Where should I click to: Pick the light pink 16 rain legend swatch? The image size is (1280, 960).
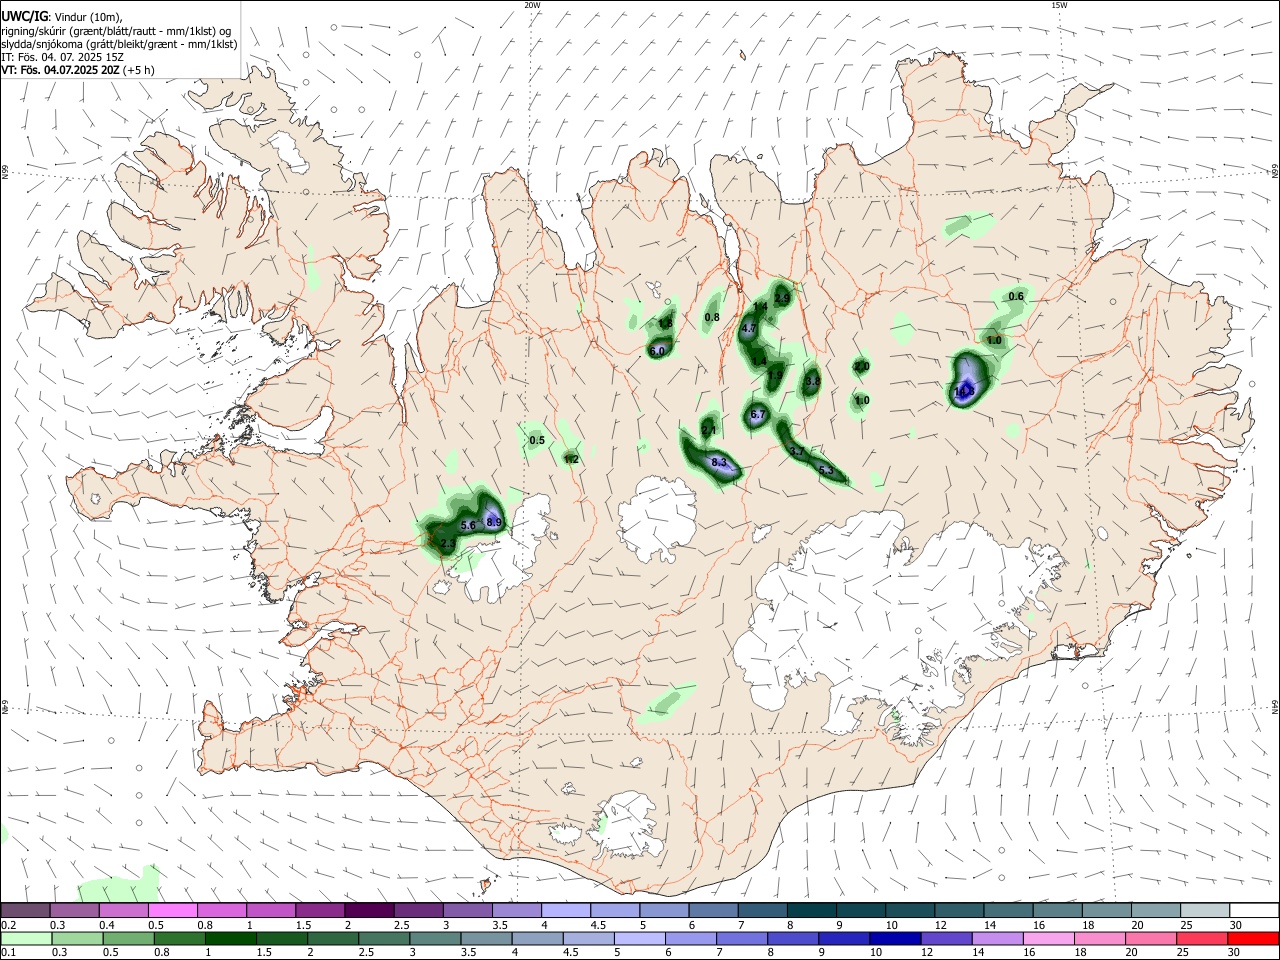pos(1048,938)
